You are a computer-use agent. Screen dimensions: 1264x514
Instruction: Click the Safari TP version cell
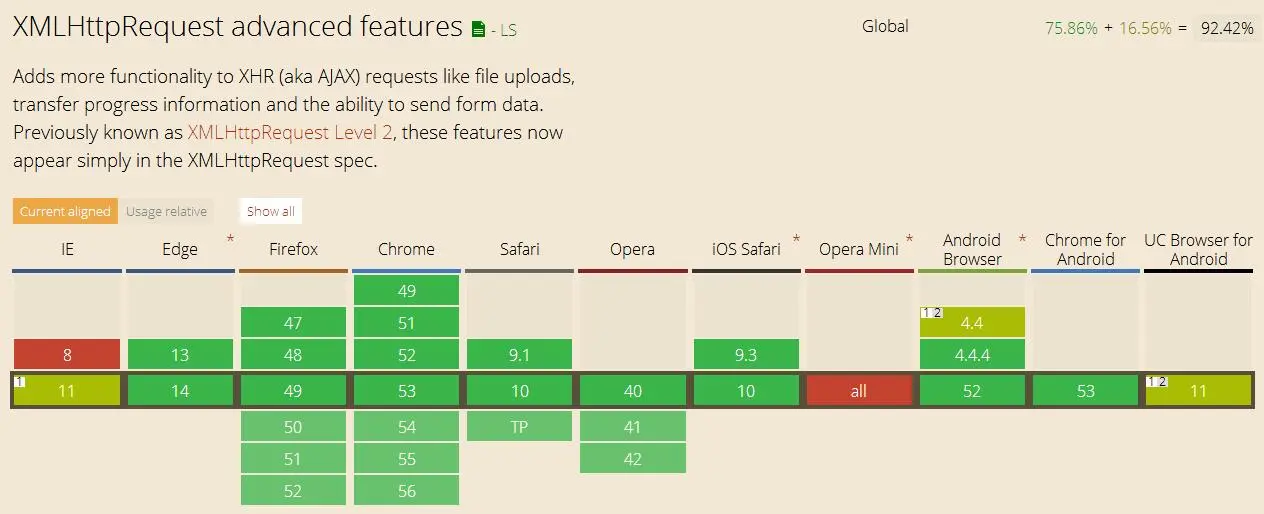point(519,425)
